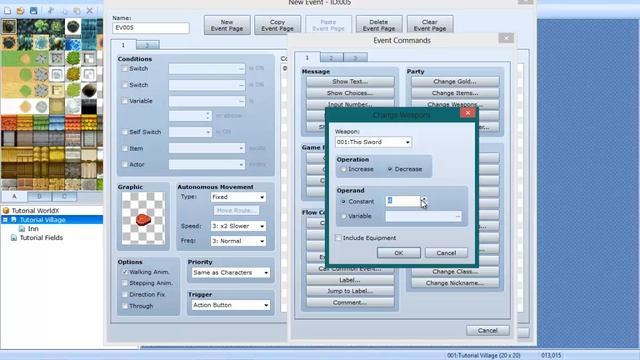The image size is (640, 360).
Task: Click the X delete icon in the main toolbar
Action: pos(90,10)
